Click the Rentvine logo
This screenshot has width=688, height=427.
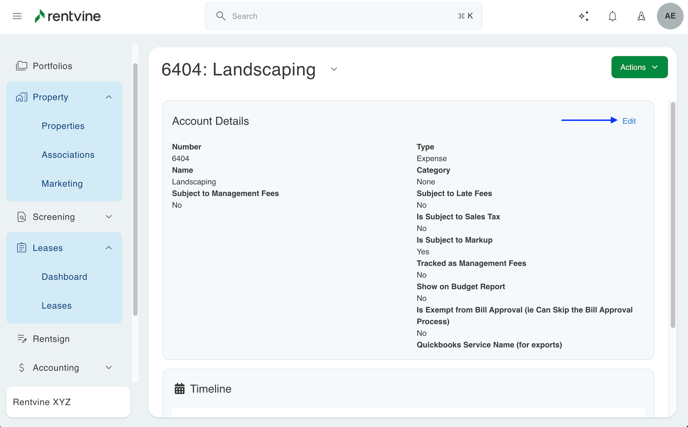(67, 16)
